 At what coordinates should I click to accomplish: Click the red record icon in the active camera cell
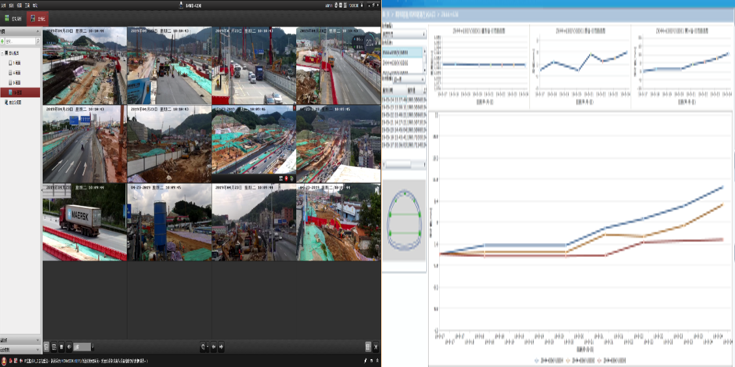click(x=285, y=179)
